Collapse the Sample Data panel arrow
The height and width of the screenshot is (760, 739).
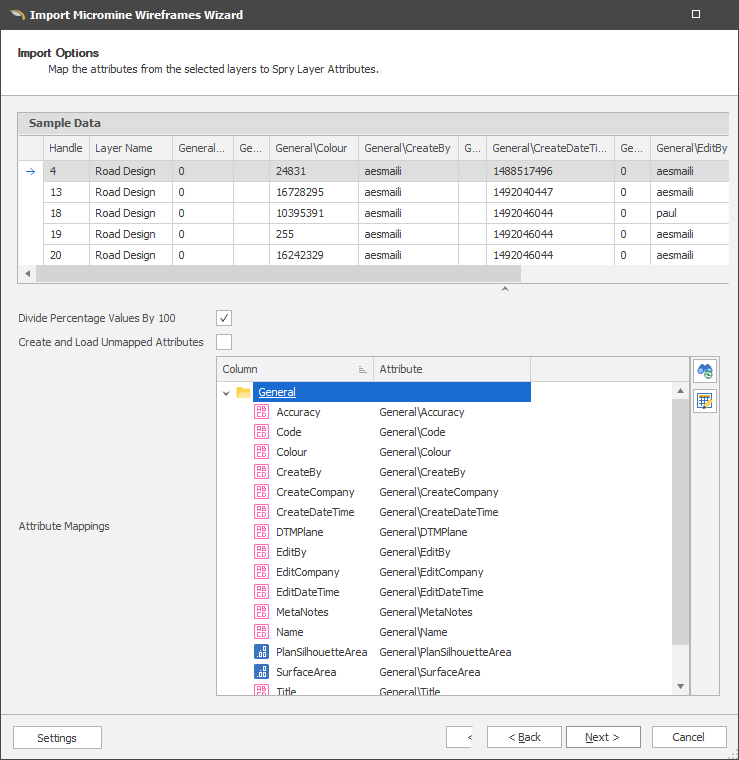click(504, 290)
